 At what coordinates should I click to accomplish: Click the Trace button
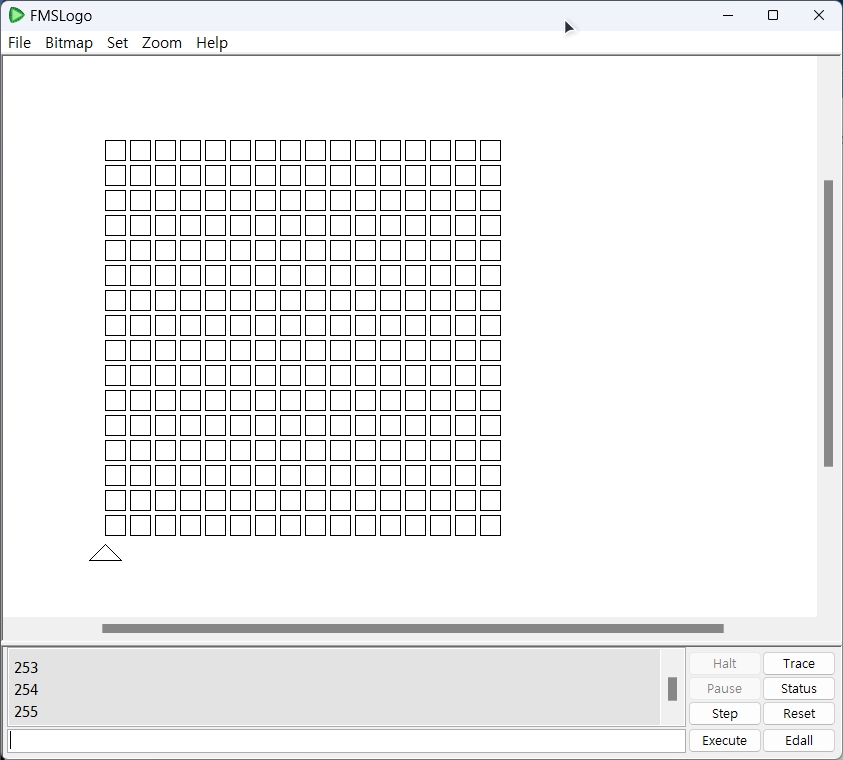pyautogui.click(x=798, y=663)
